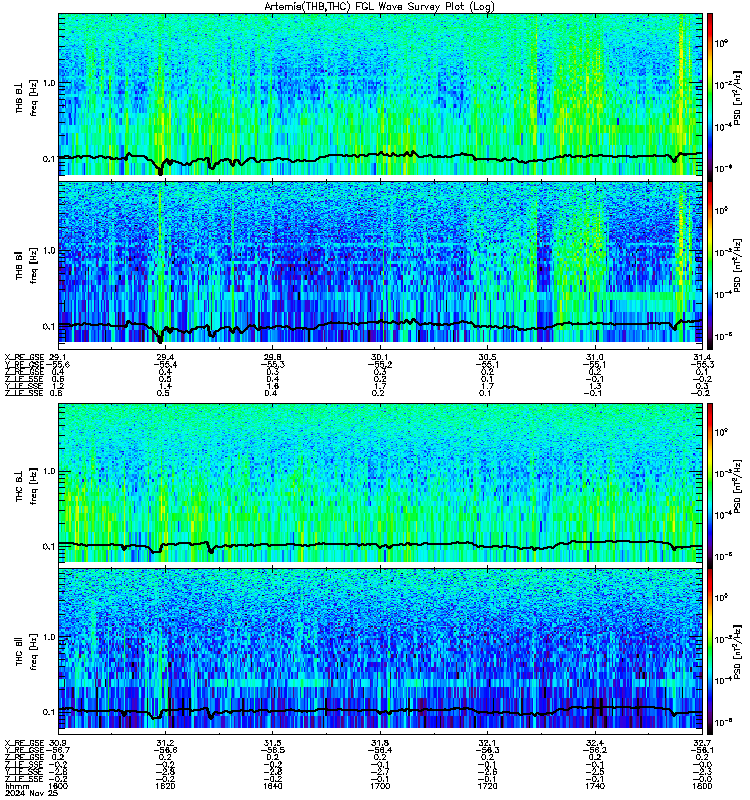The image size is (750, 800).
Task: Select the THB B-perpendicular spectrogram panel
Action: [380, 94]
